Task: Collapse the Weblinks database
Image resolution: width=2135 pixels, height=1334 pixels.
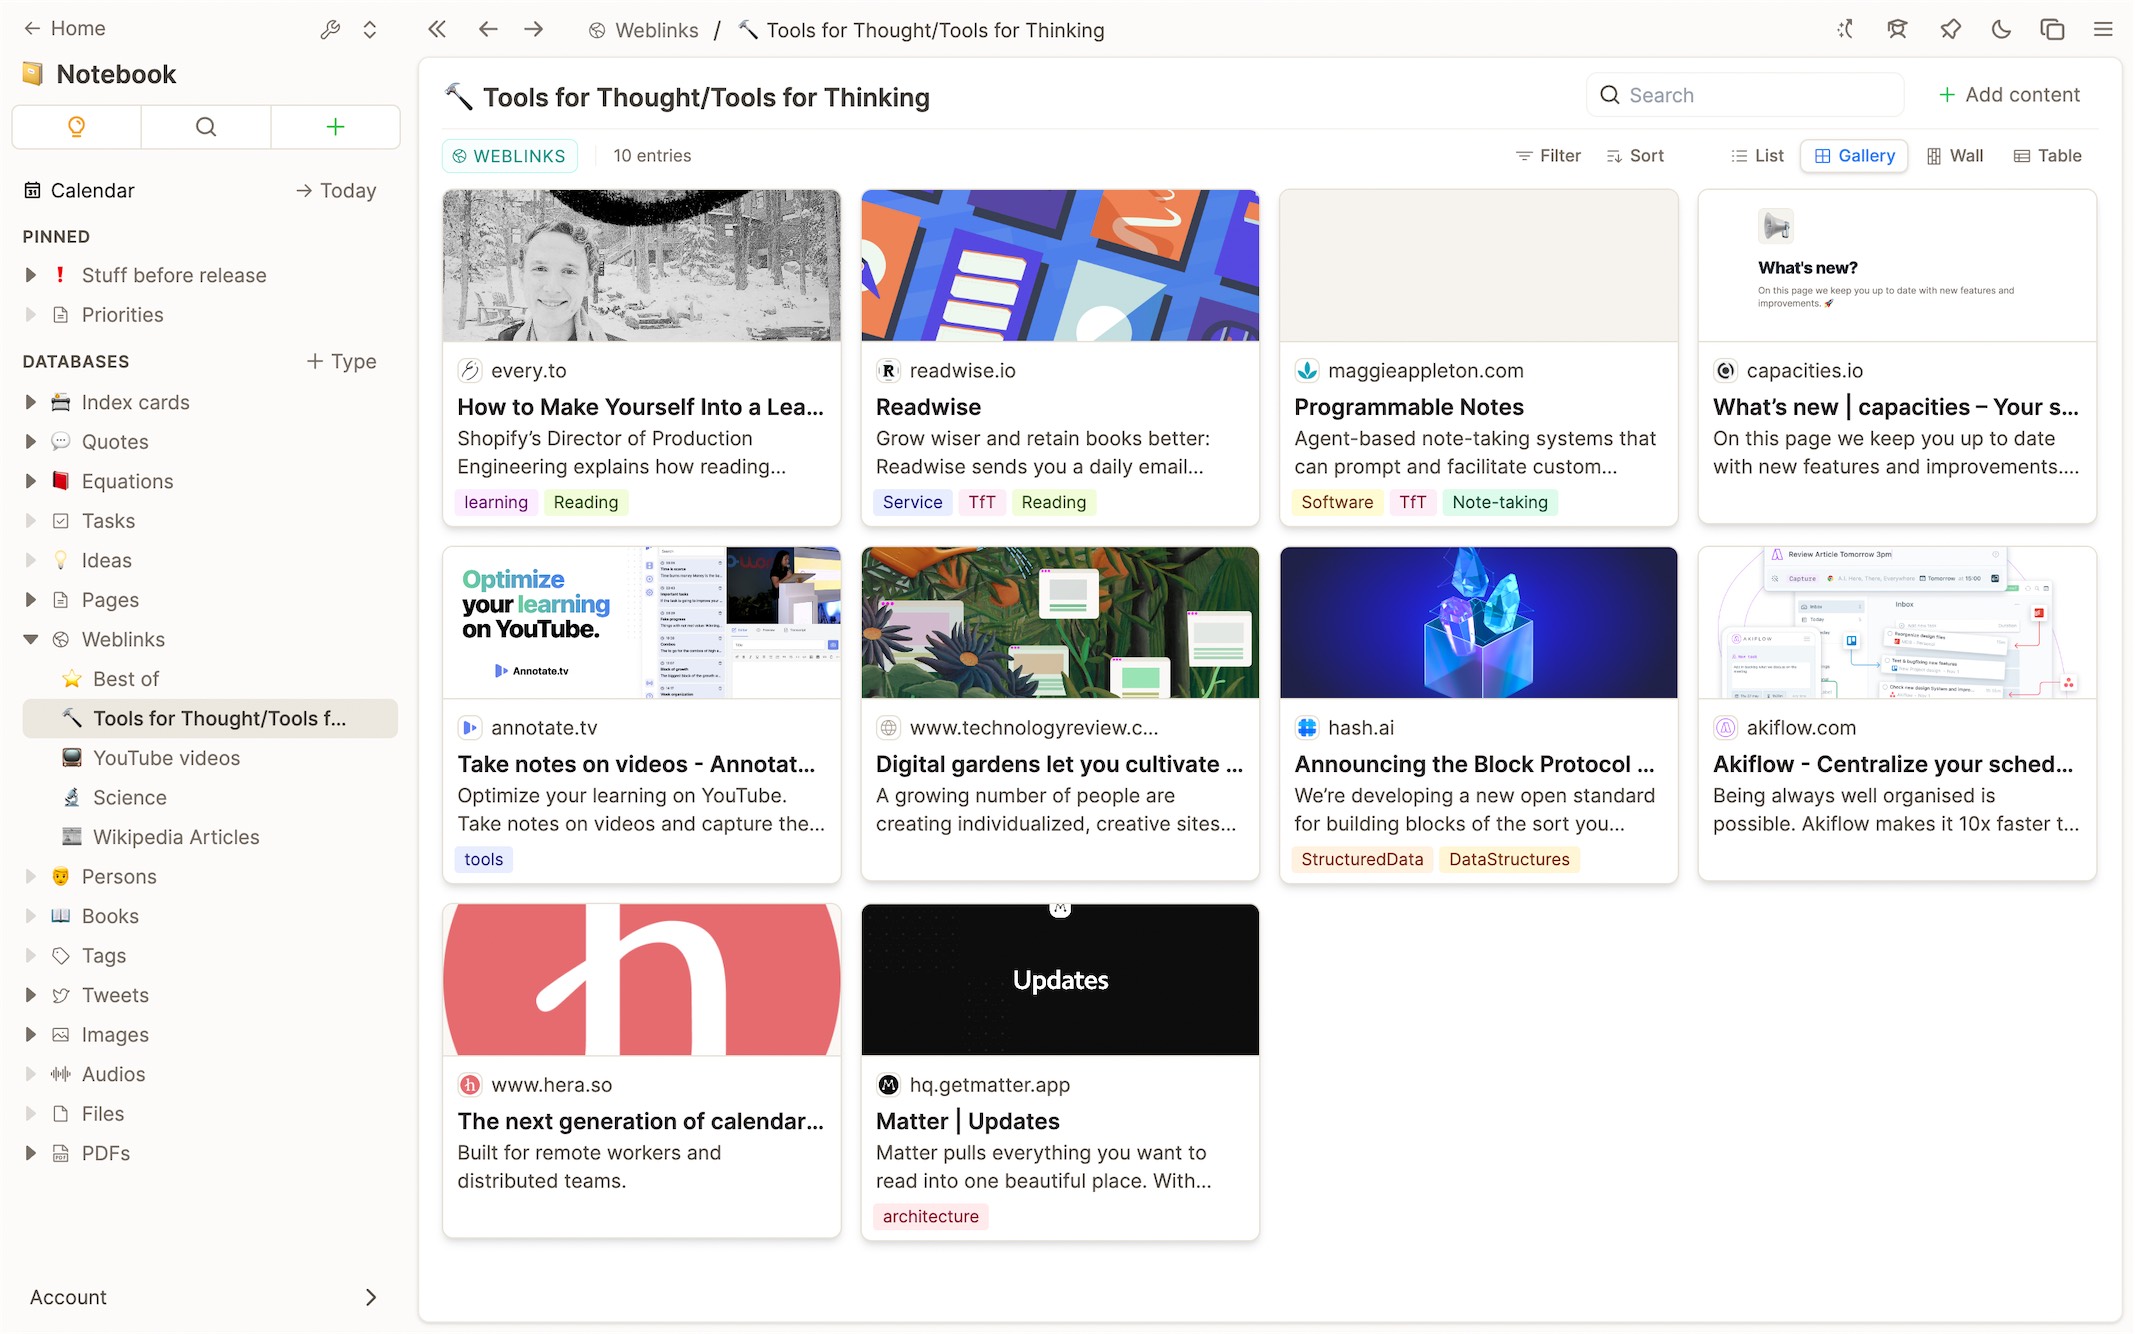Action: pos(30,639)
